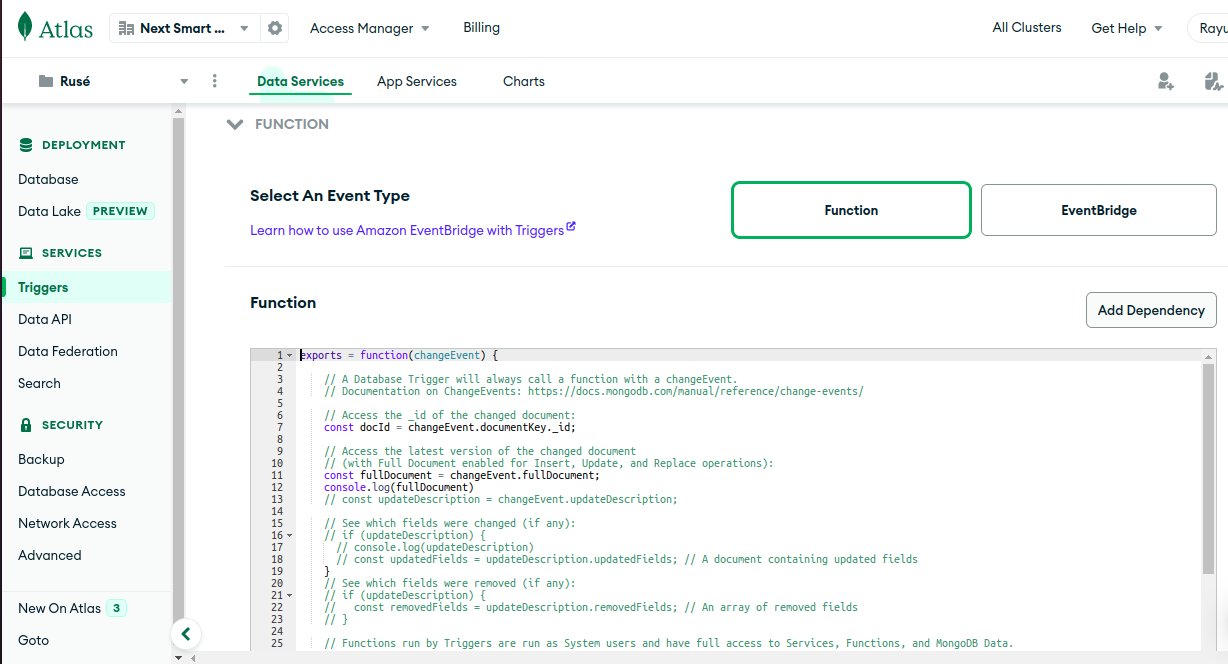Switch to the Charts tab
Screen dimensions: 1228x664
523,81
